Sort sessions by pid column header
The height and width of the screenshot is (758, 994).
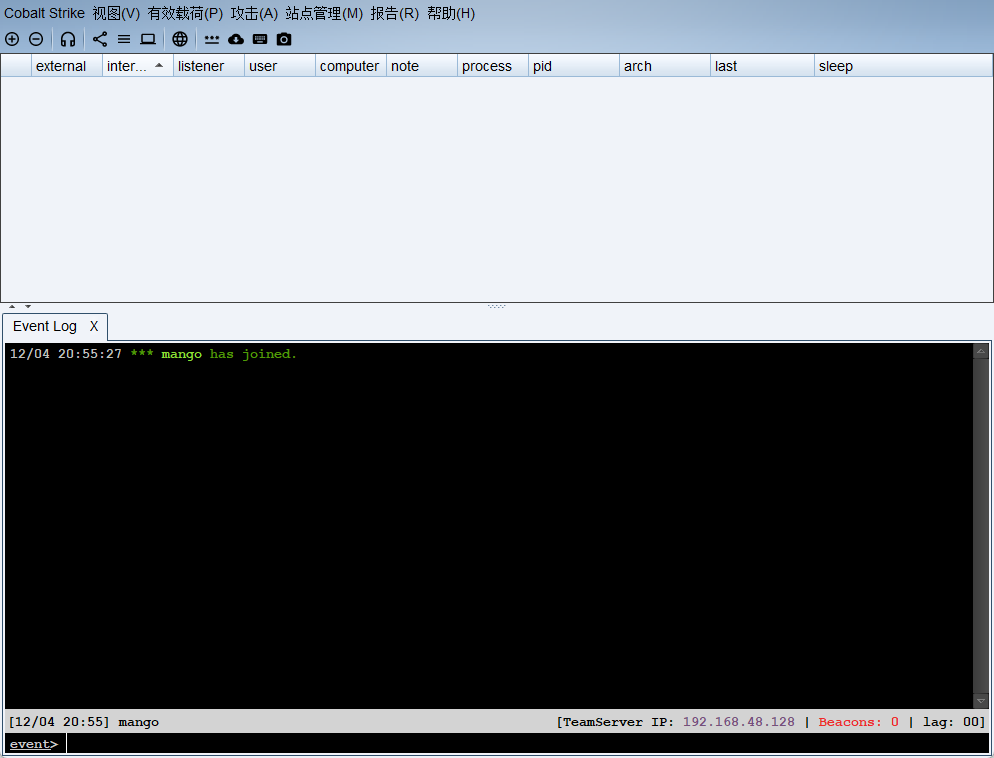tap(574, 66)
